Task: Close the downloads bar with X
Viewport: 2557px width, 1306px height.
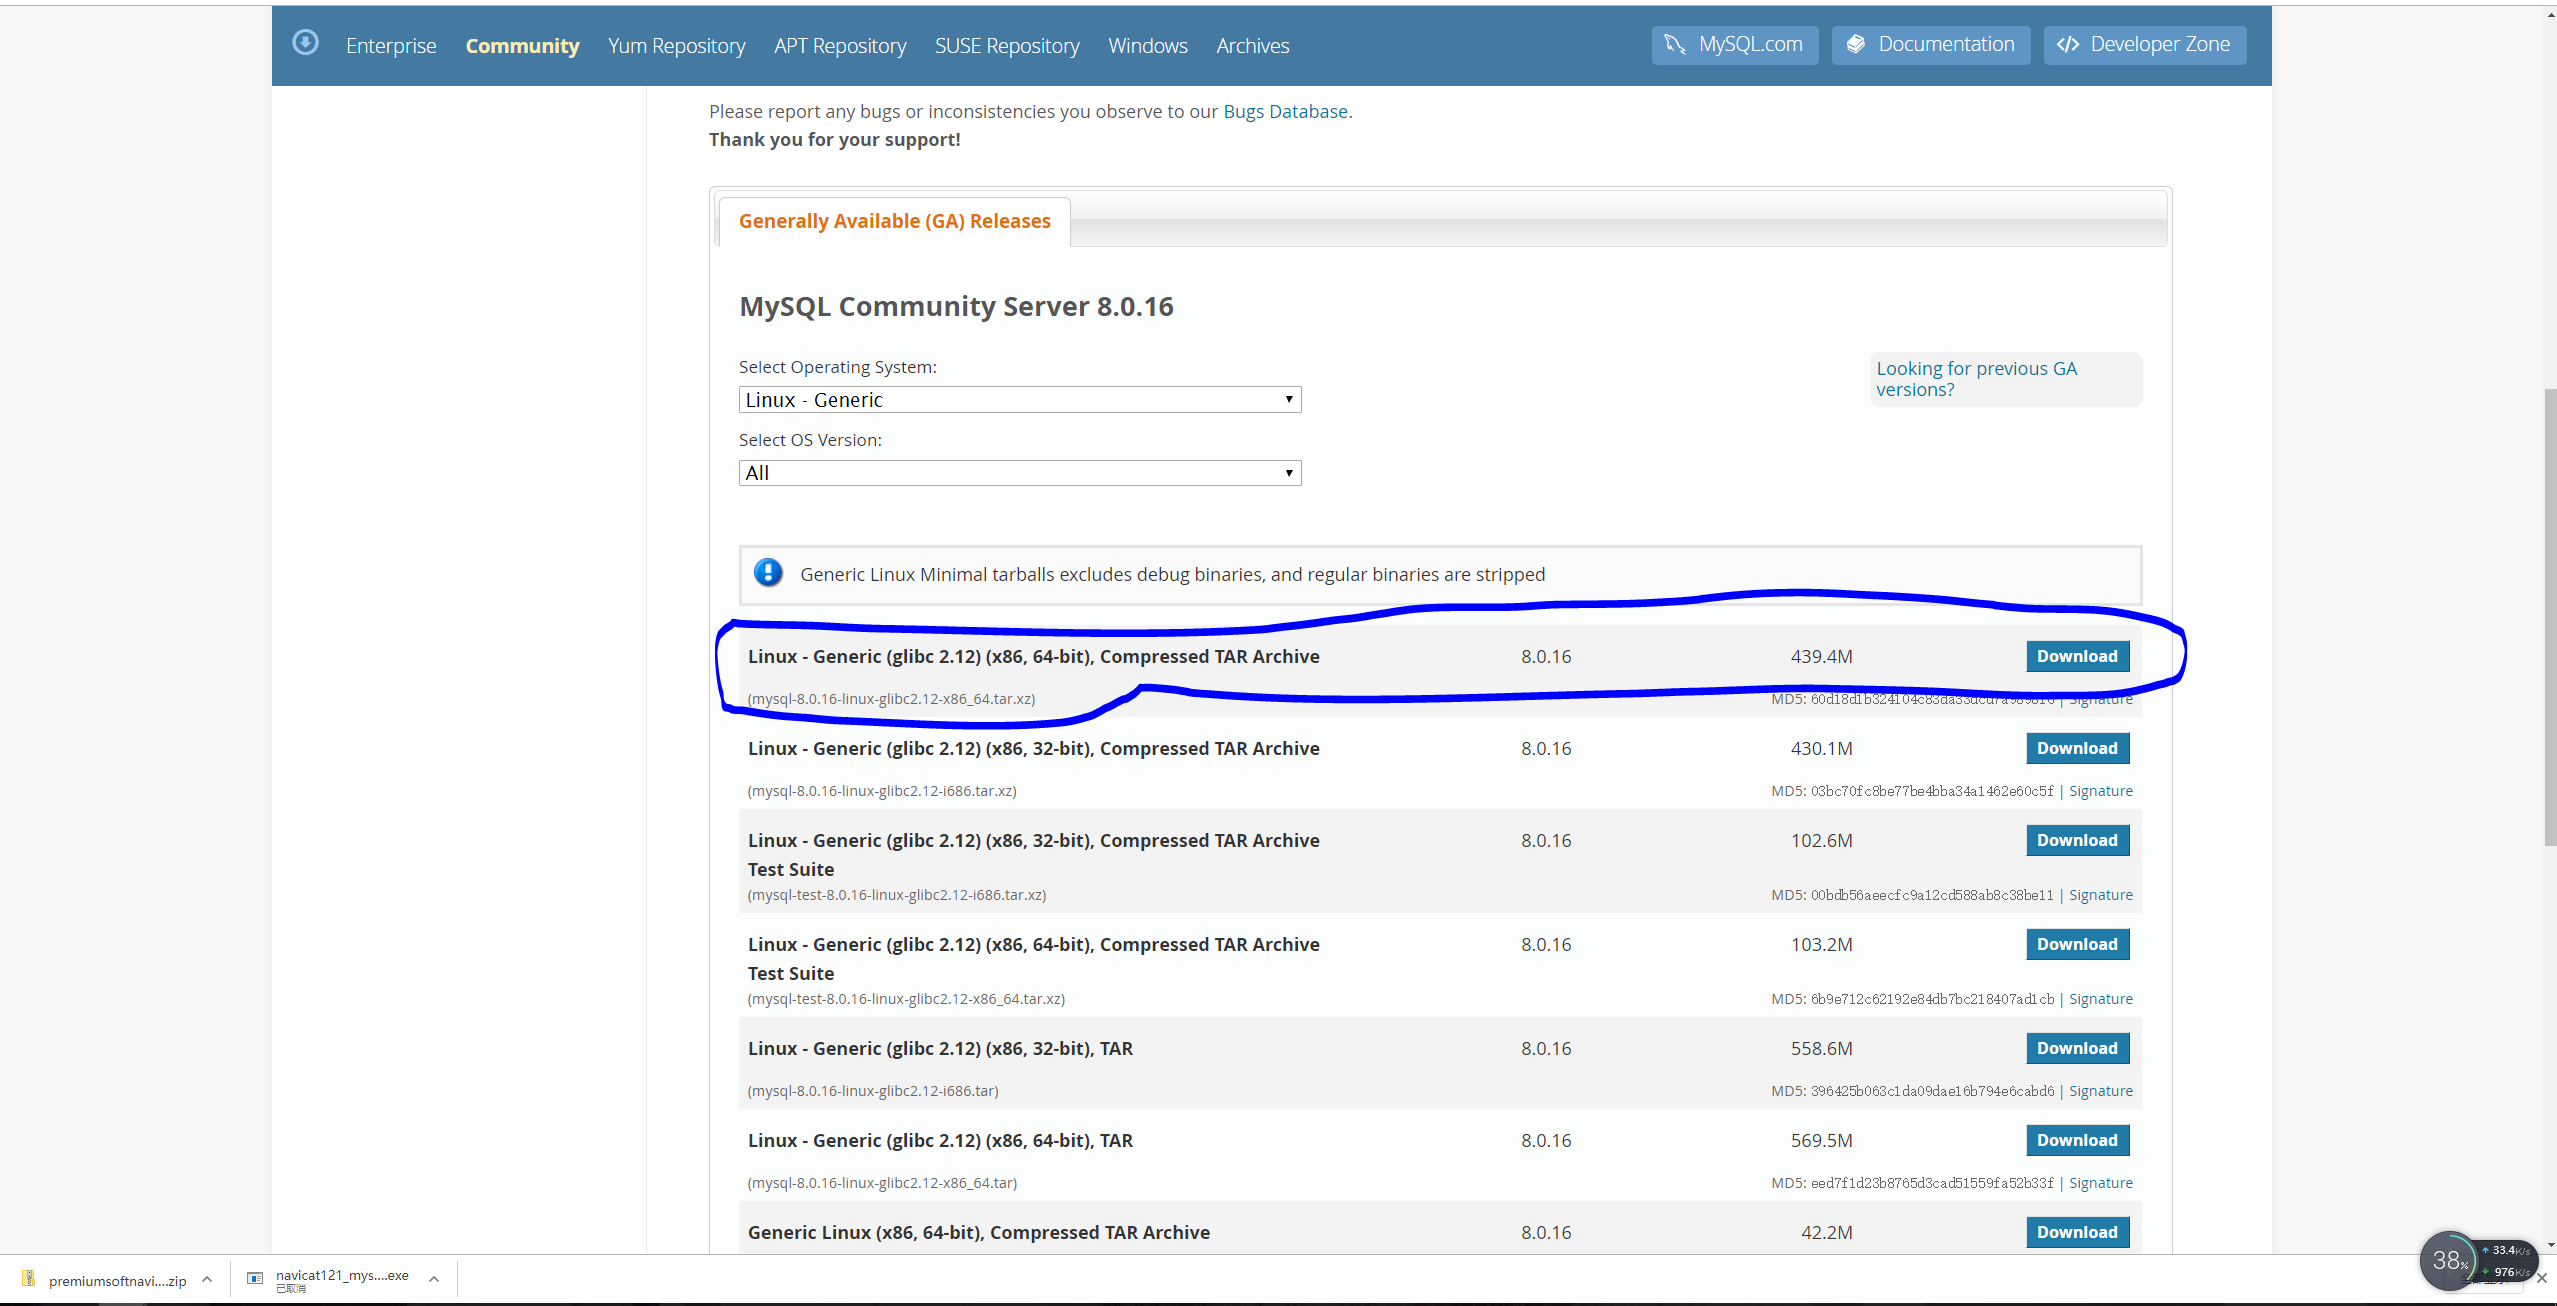Action: tap(2541, 1279)
